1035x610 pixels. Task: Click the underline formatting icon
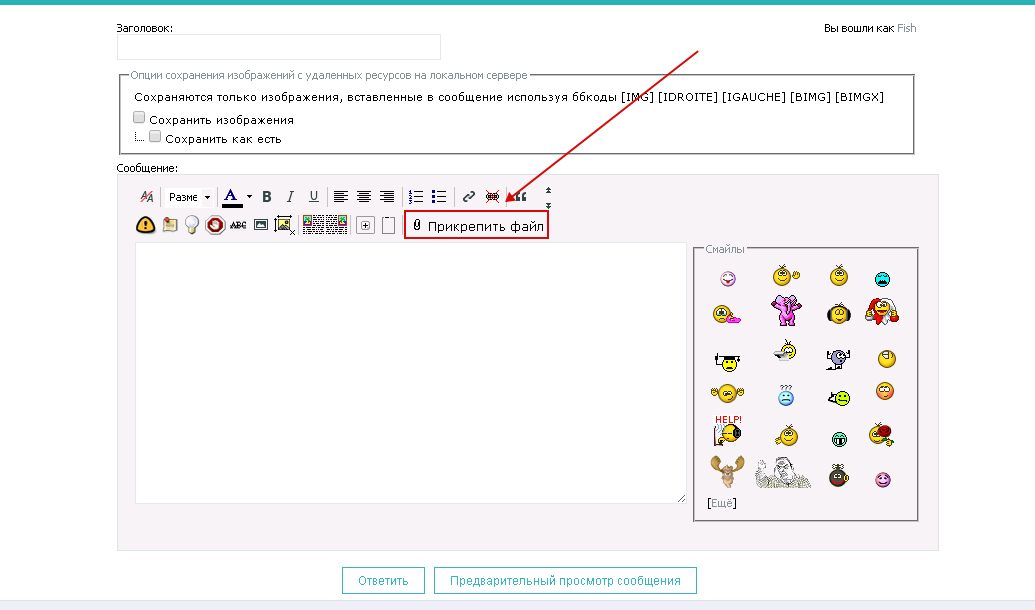313,197
